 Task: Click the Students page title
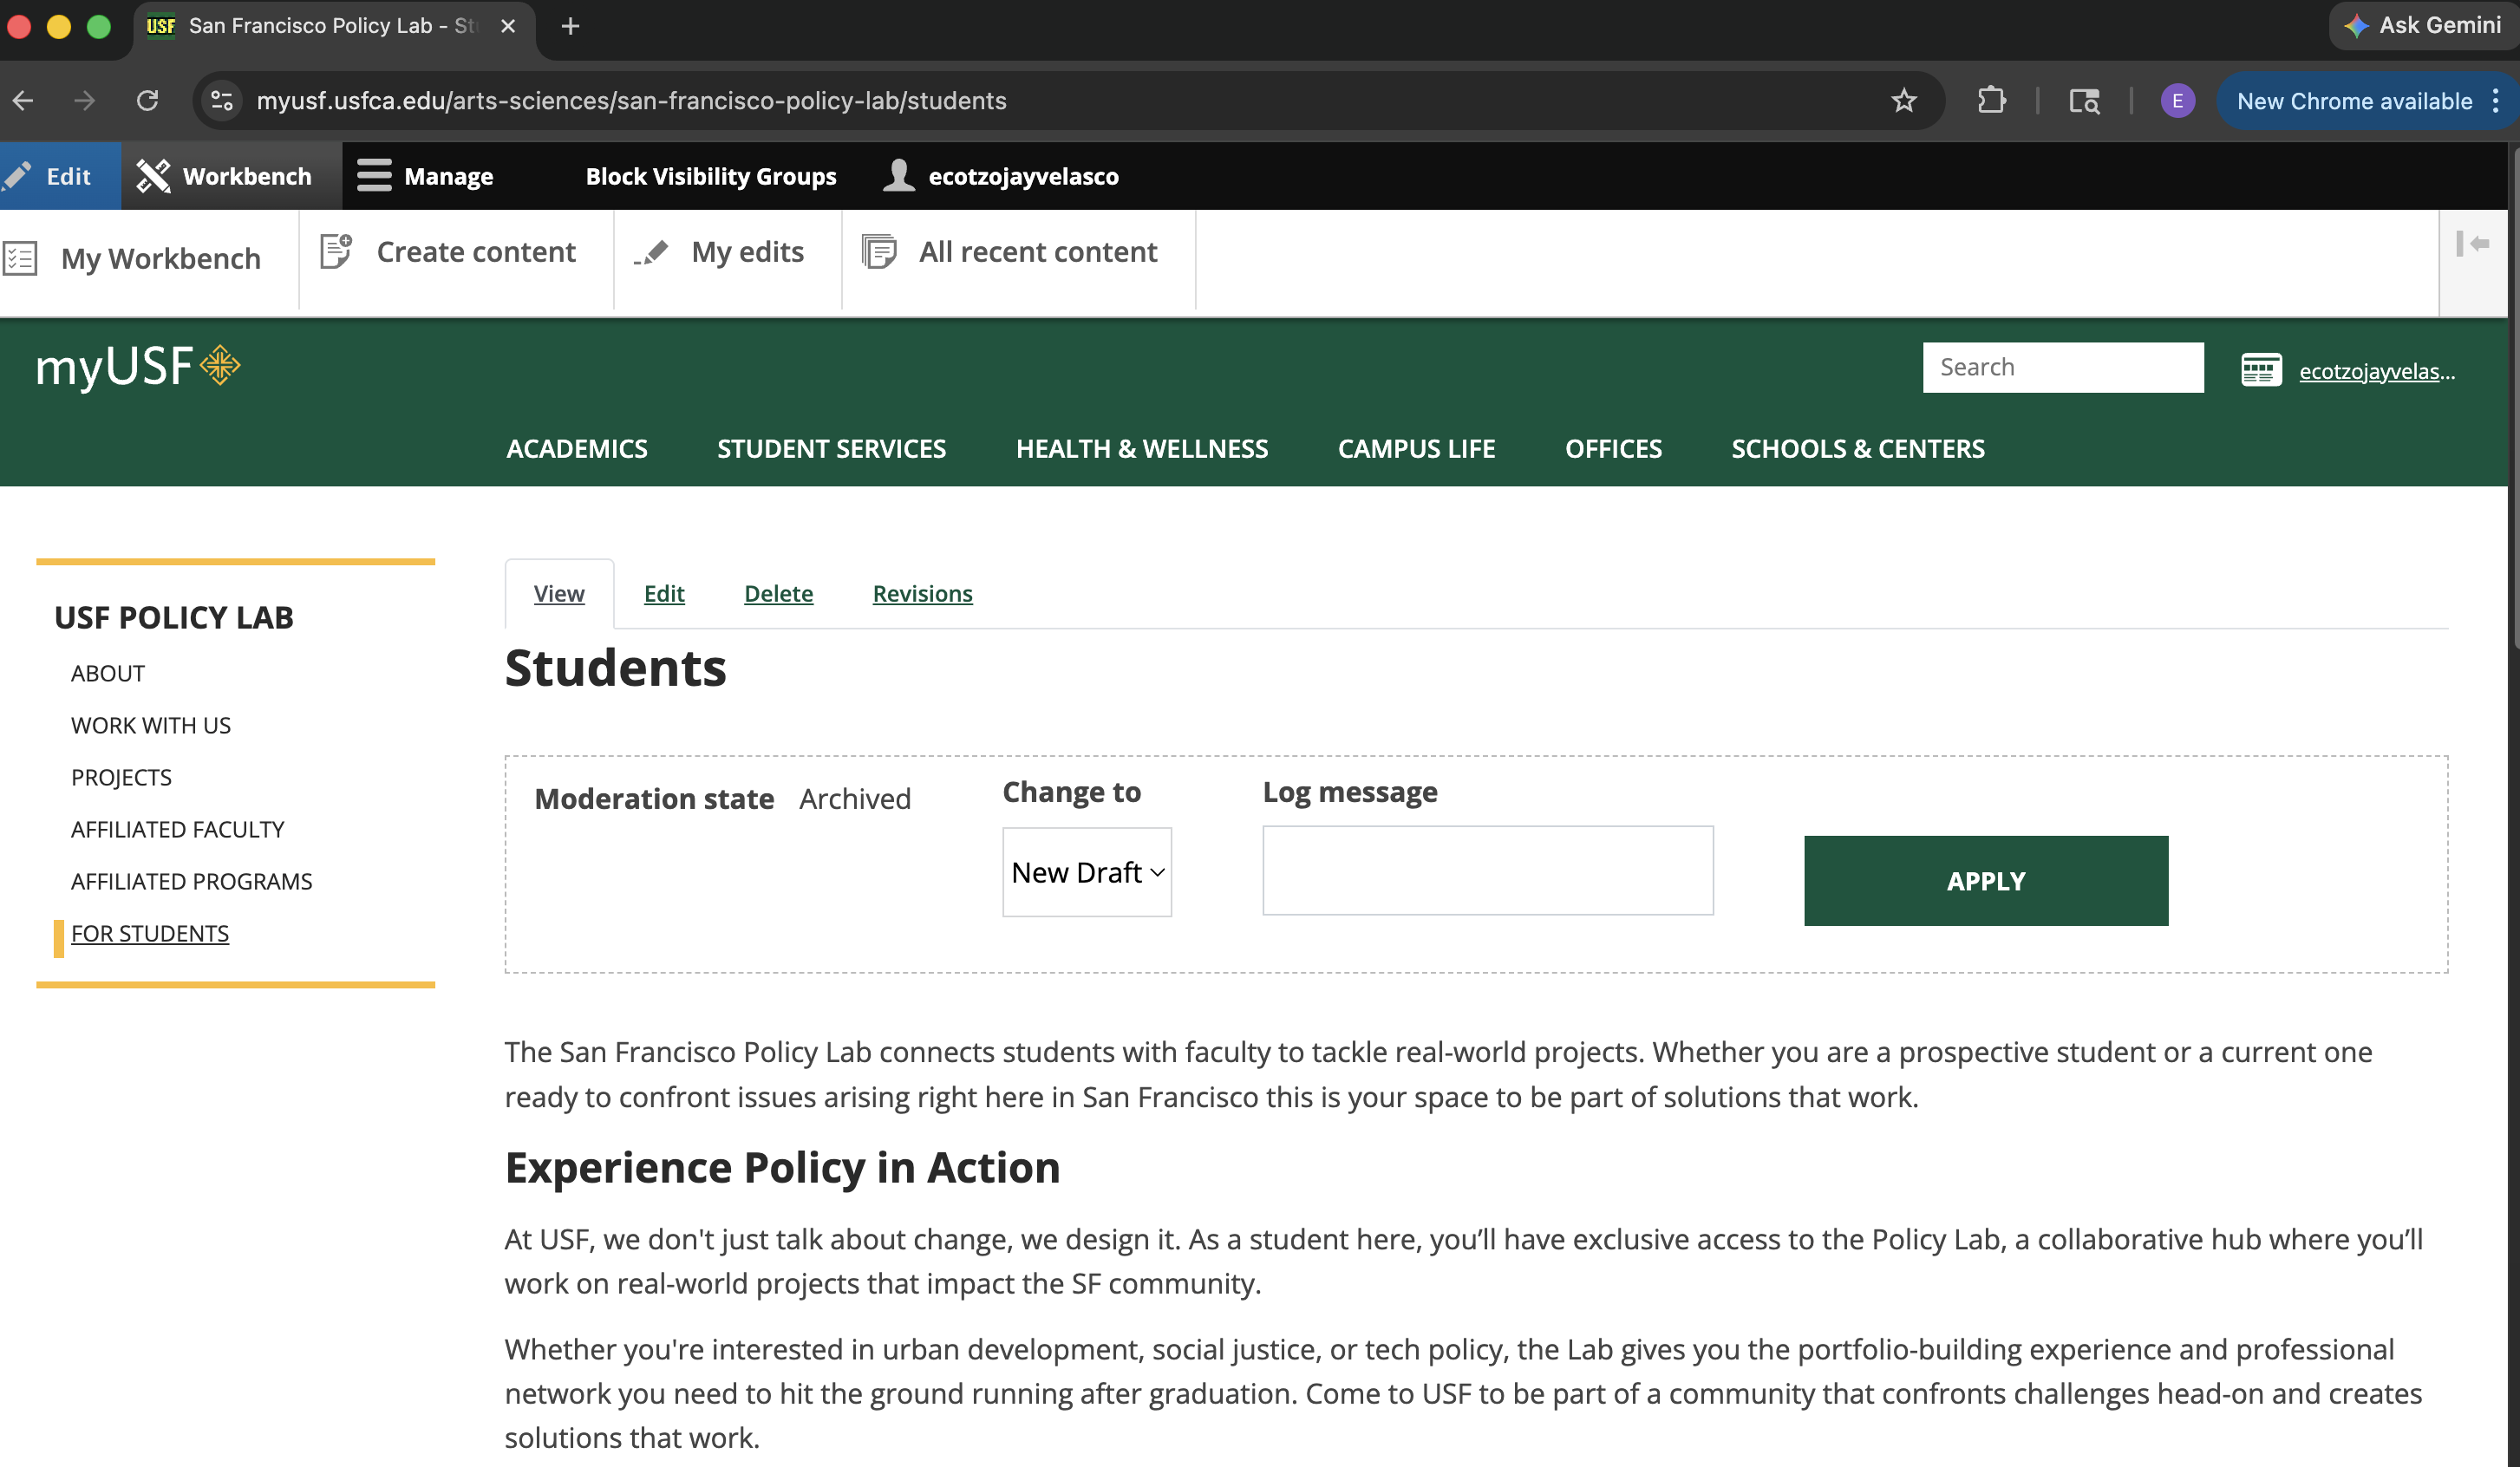(x=615, y=667)
